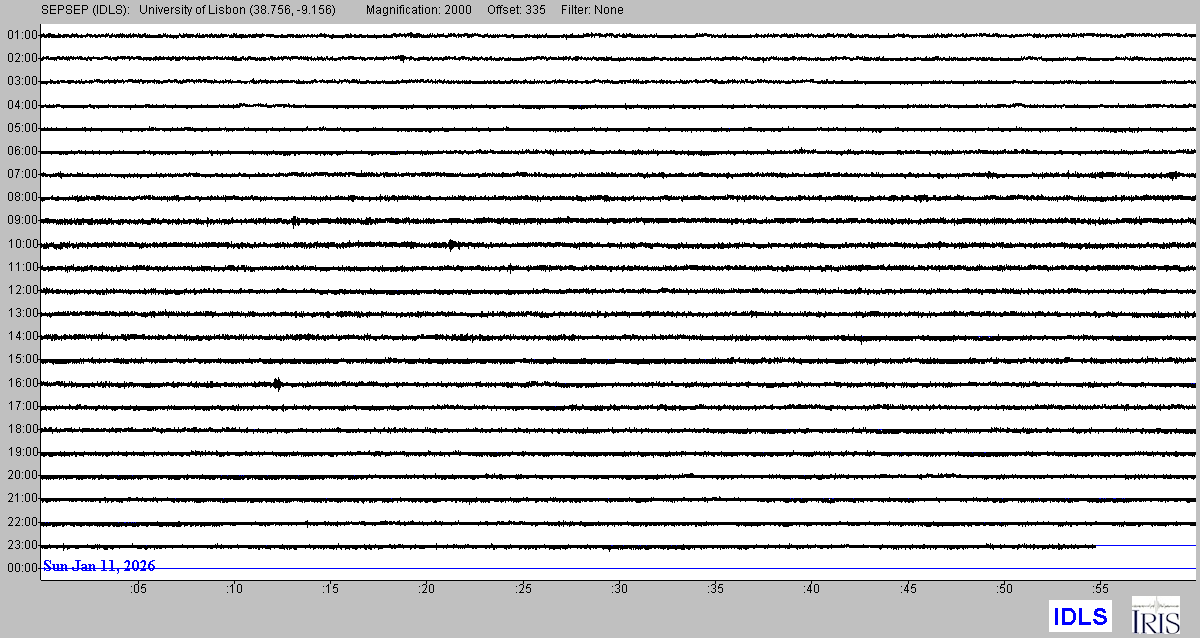Click the small event on the 10:00 trace

tap(452, 244)
